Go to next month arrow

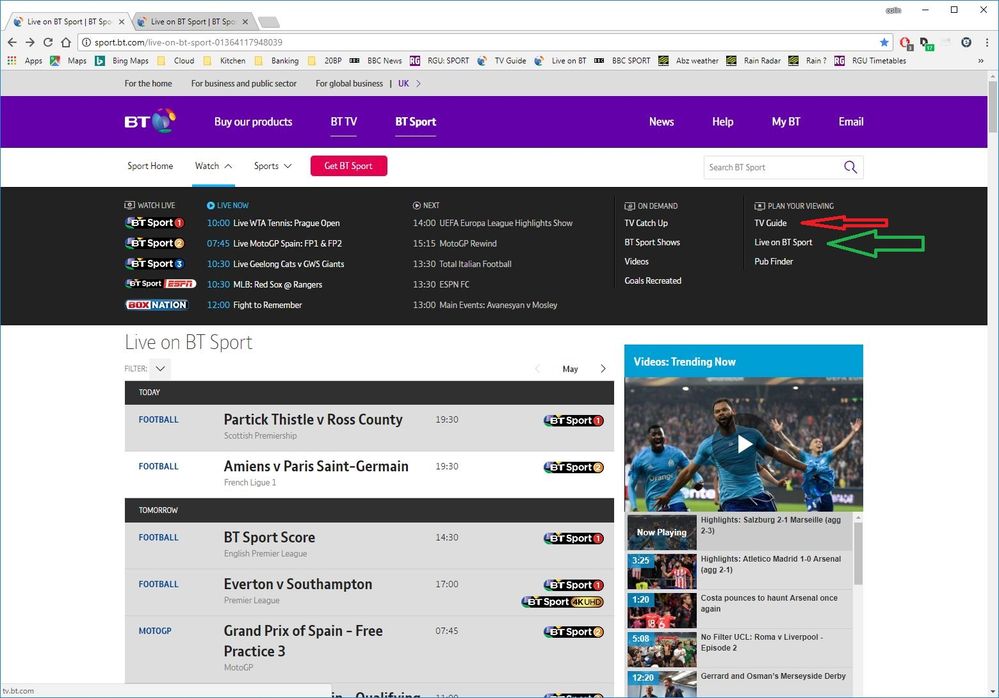pos(603,369)
